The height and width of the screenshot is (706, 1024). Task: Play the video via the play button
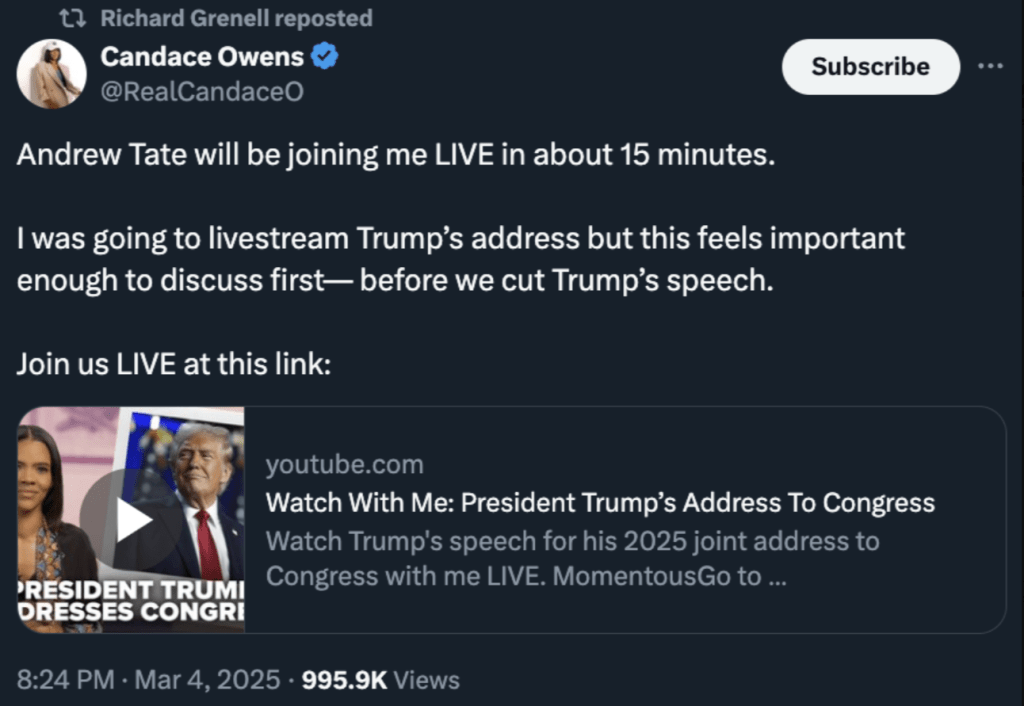[x=132, y=519]
